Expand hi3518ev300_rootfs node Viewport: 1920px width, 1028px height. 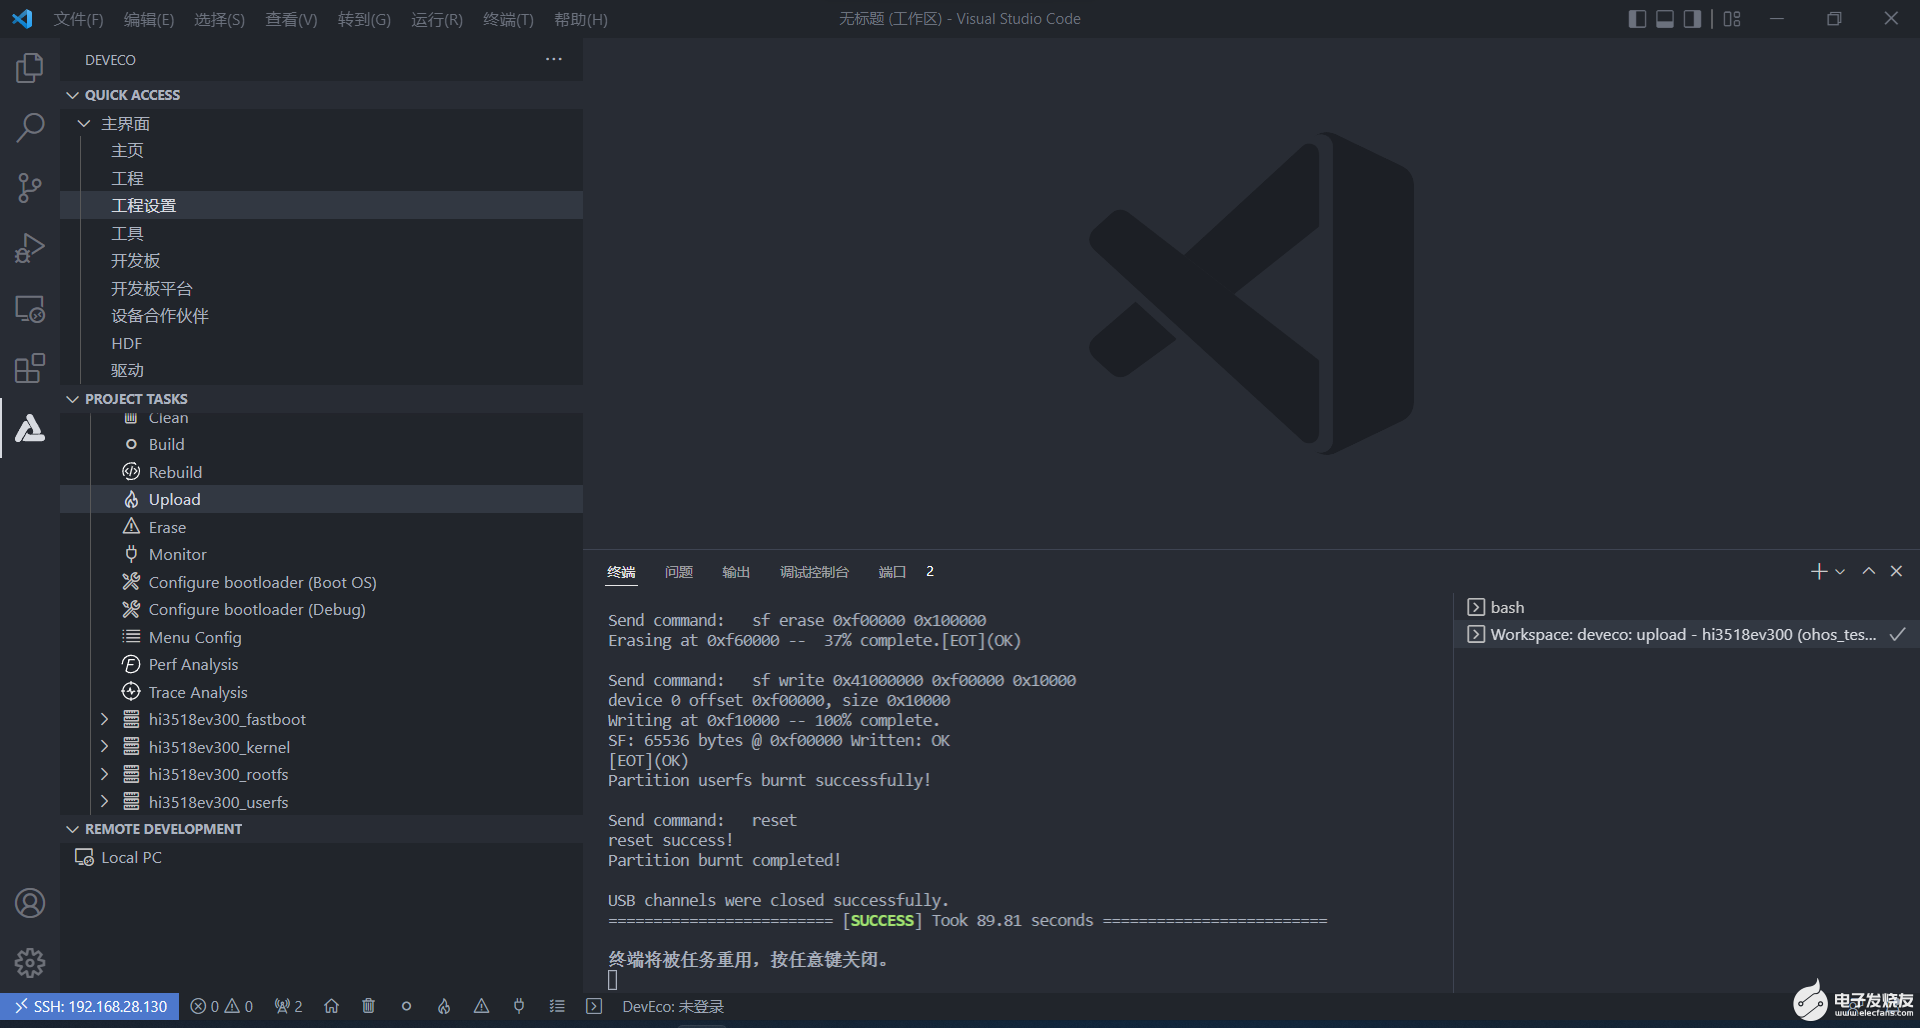(104, 774)
